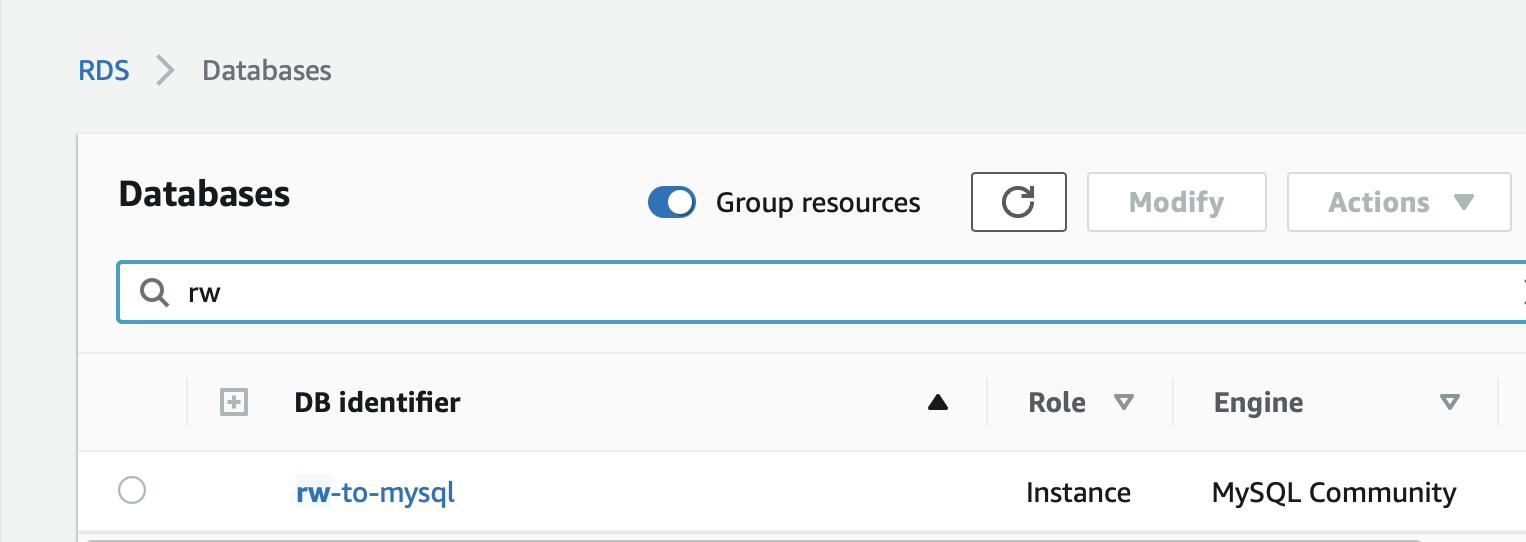
Task: Go to RDS in the breadcrumb
Action: (104, 71)
